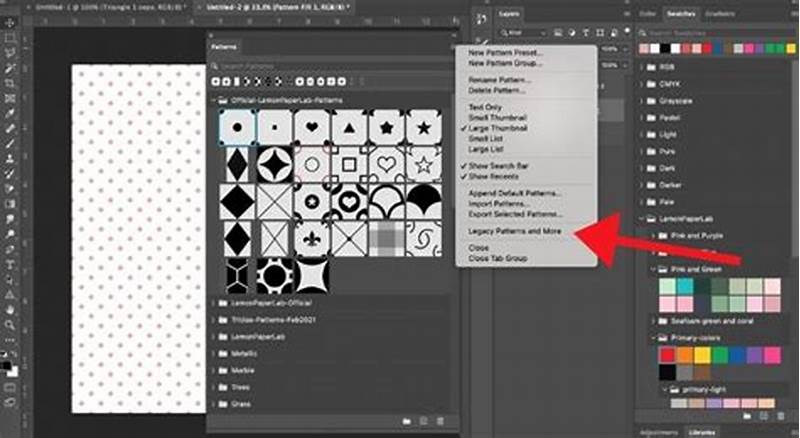This screenshot has height=438, width=800.
Task: Switch view to Large List
Action: [x=486, y=150]
